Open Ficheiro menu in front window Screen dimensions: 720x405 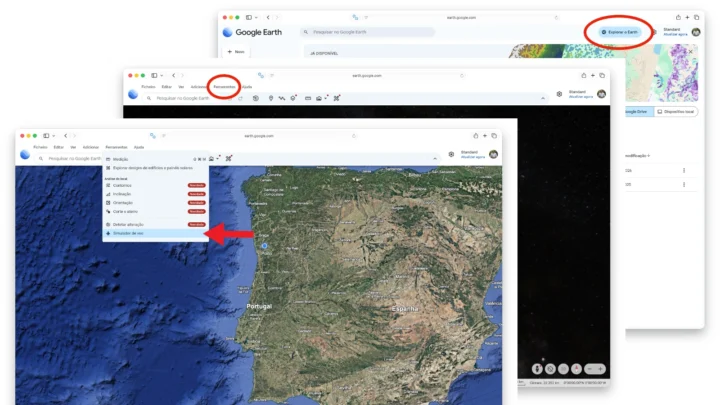40,147
